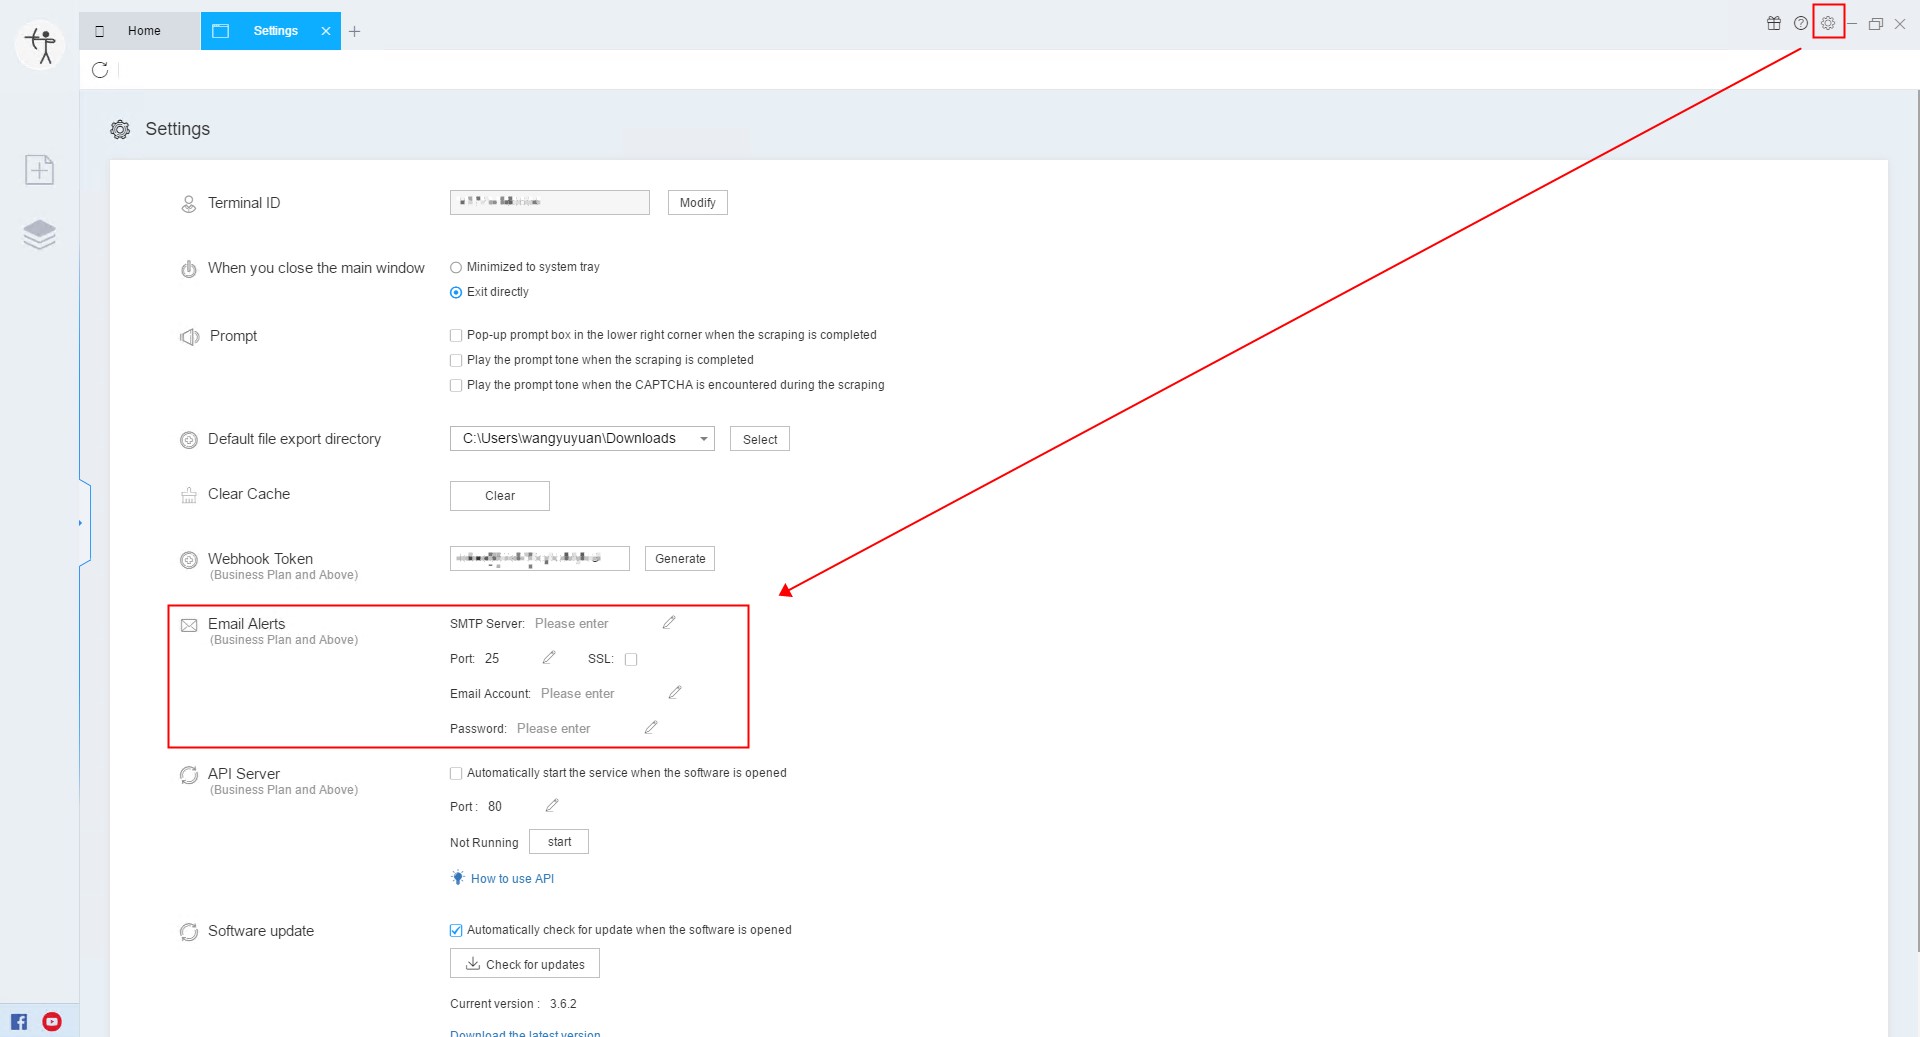Image resolution: width=1920 pixels, height=1037 pixels.
Task: Open the How to use API link
Action: [512, 879]
